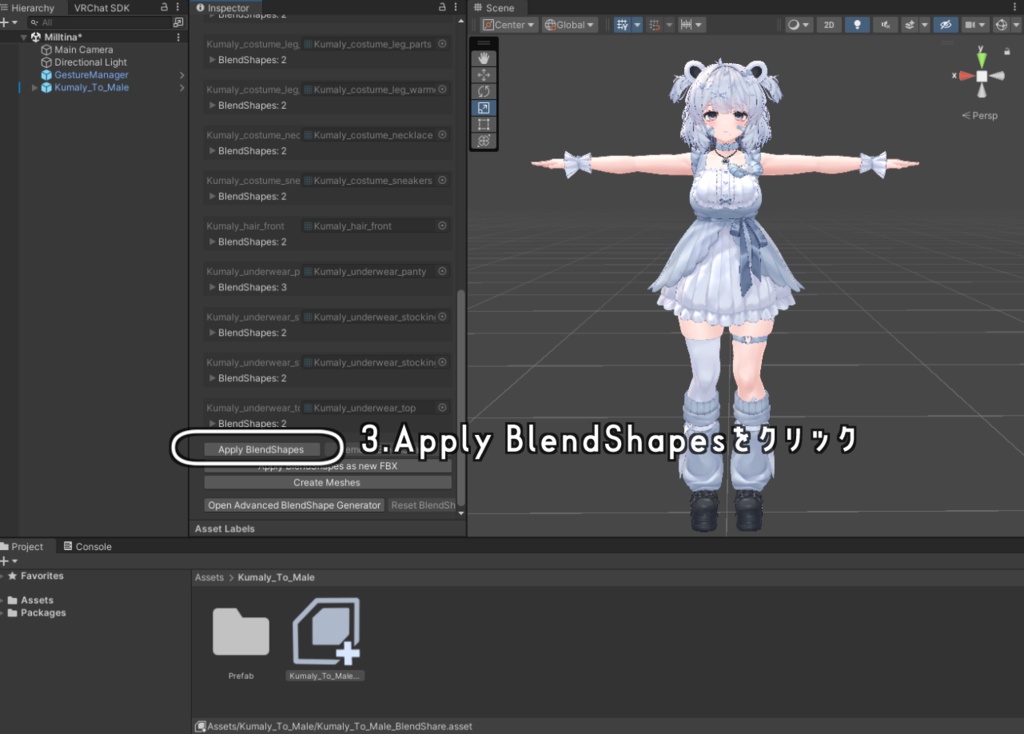Click the Apply BlendShapes button
The height and width of the screenshot is (734, 1024).
pyautogui.click(x=261, y=449)
